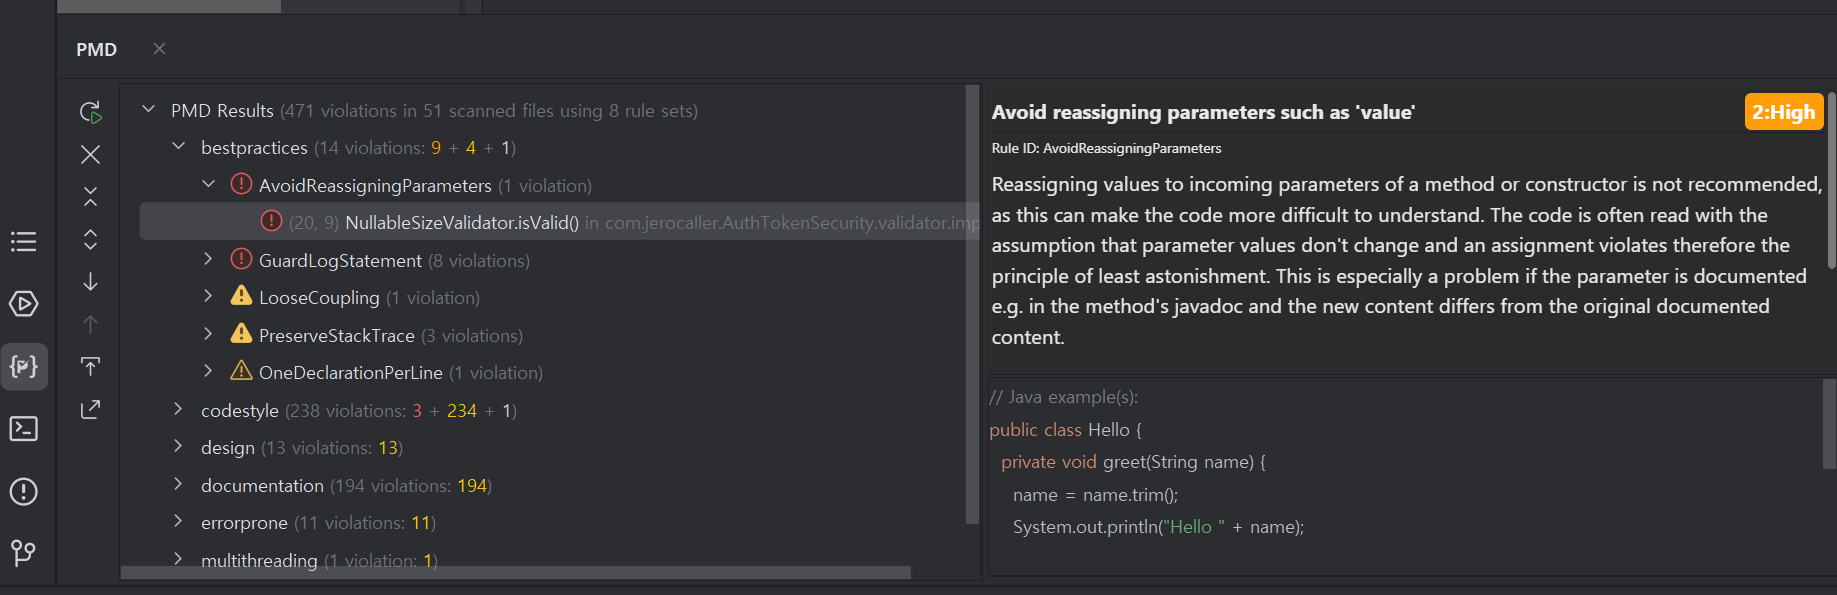The height and width of the screenshot is (595, 1837).
Task: Select the PMD tab
Action: click(x=97, y=49)
